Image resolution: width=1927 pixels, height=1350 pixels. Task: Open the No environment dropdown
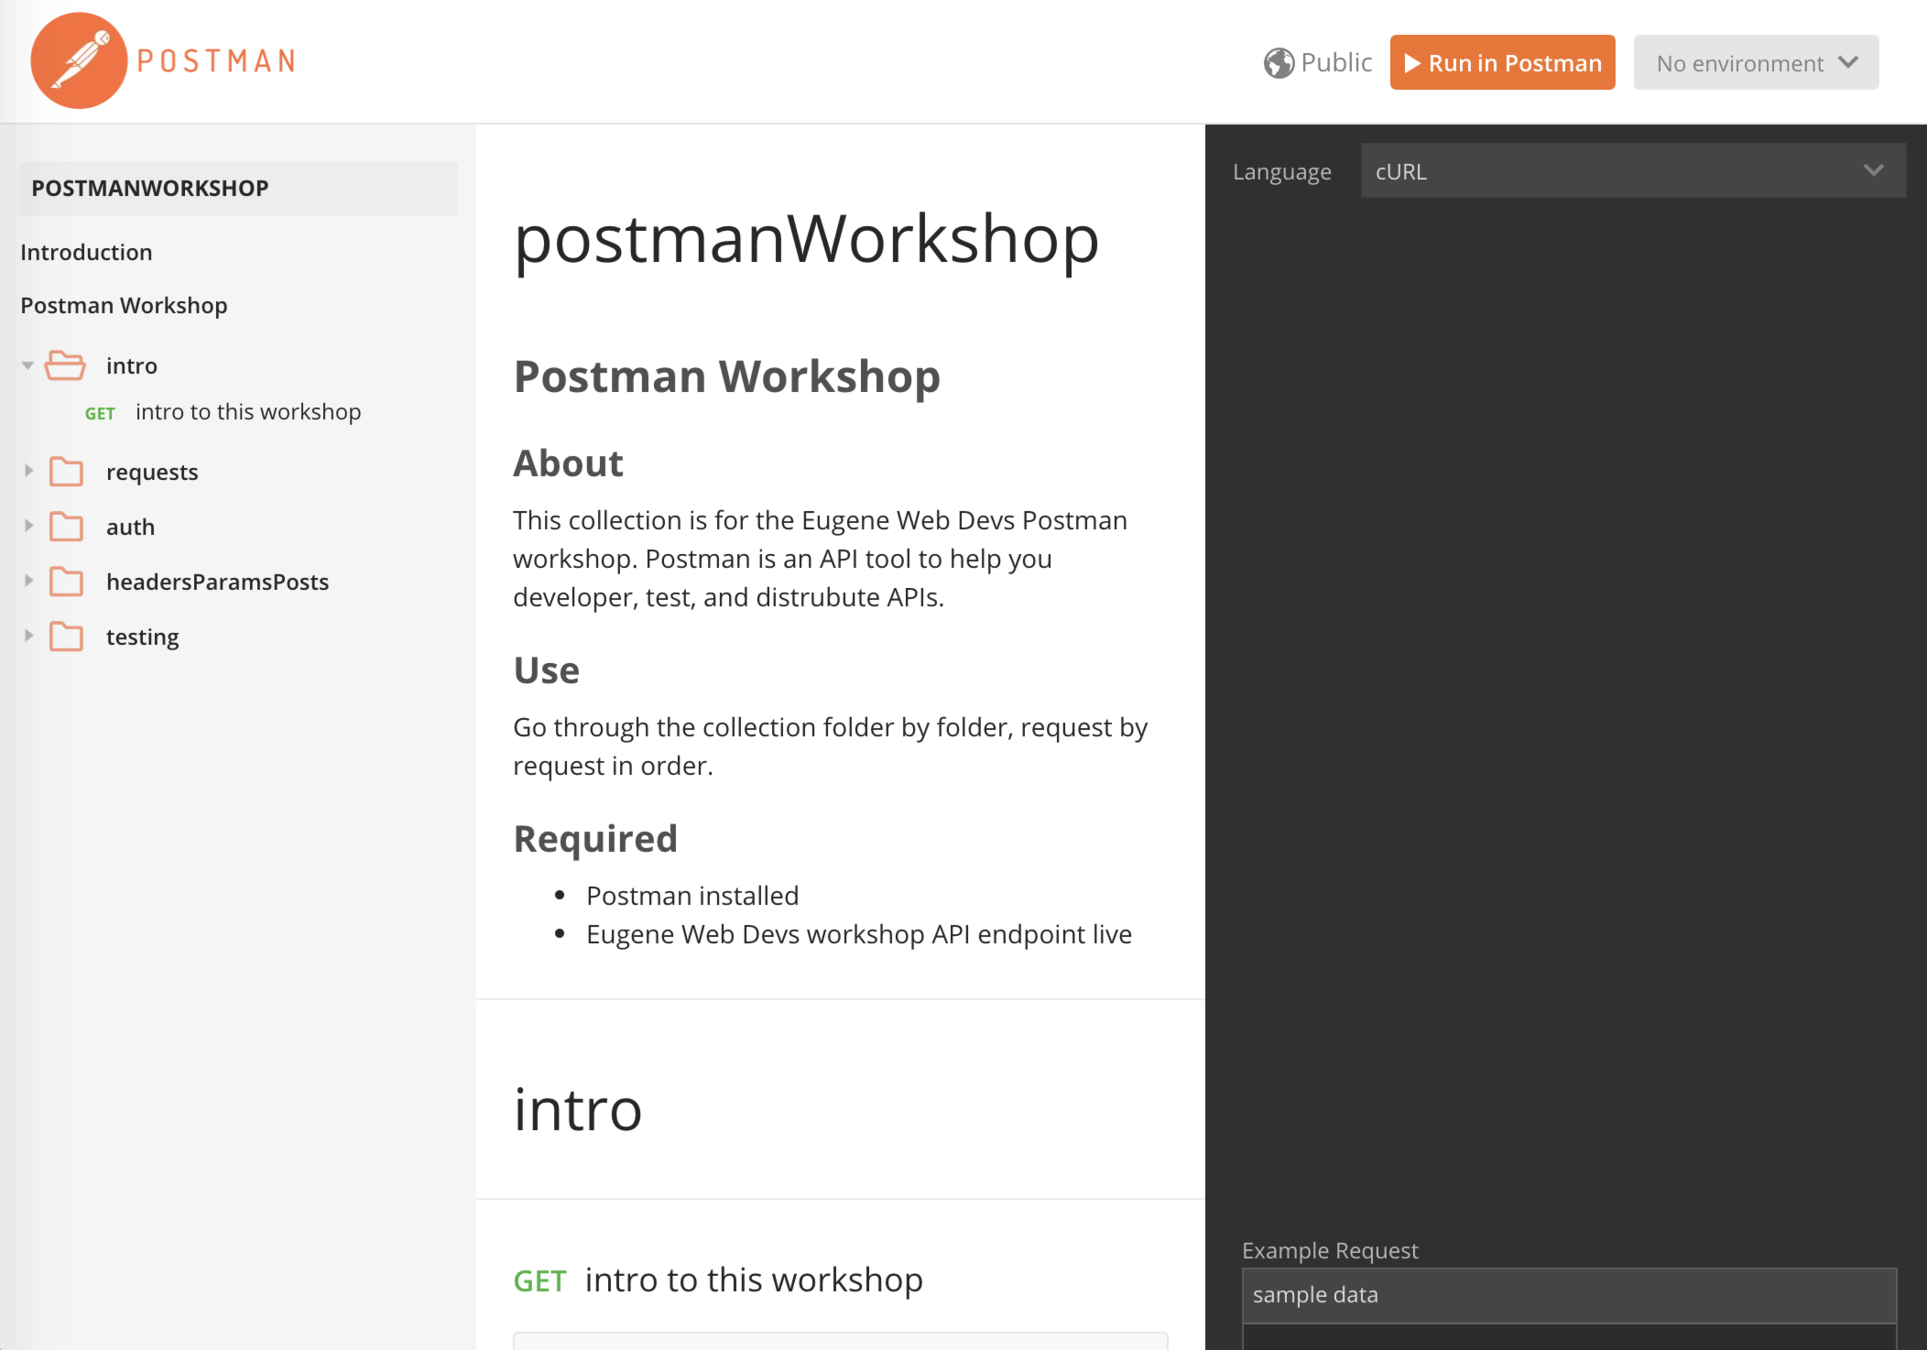click(1755, 63)
